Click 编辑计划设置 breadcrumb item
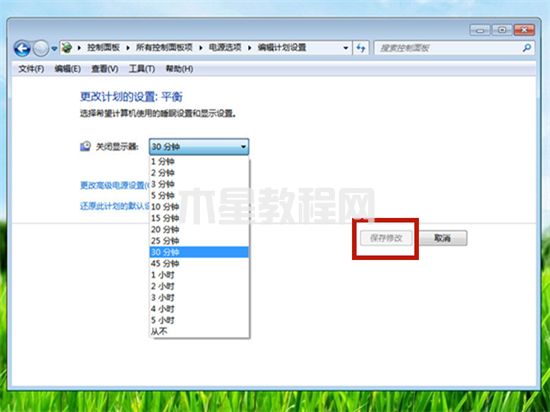Image resolution: width=550 pixels, height=412 pixels. click(282, 47)
